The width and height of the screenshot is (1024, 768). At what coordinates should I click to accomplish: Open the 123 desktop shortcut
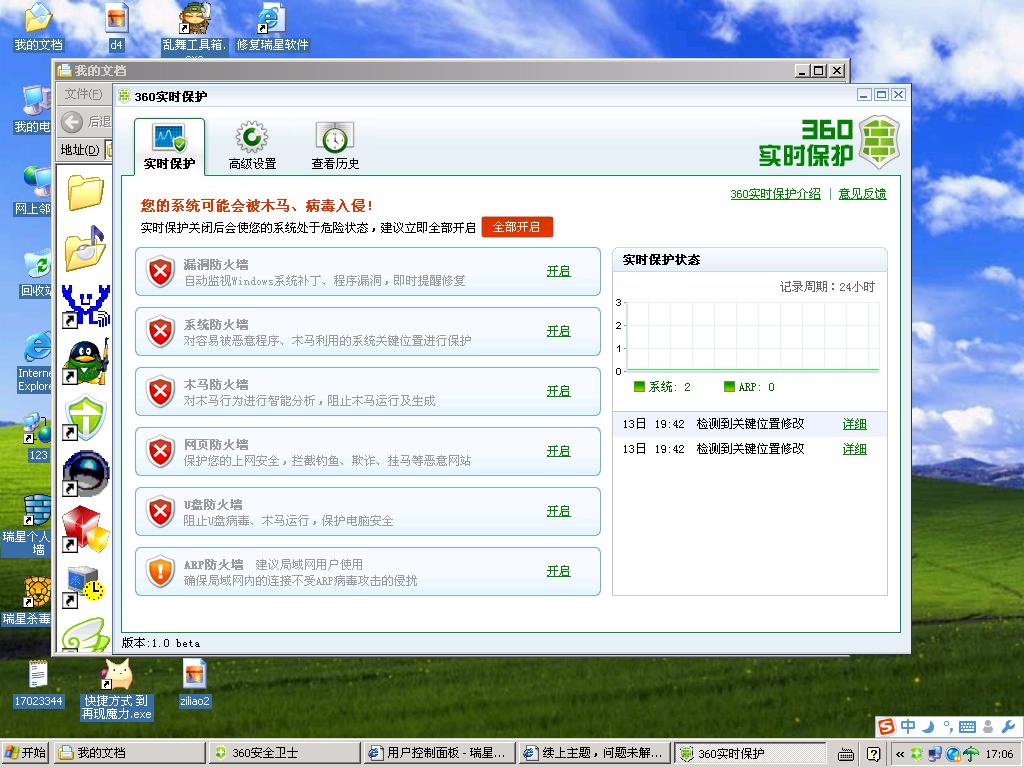[x=37, y=438]
